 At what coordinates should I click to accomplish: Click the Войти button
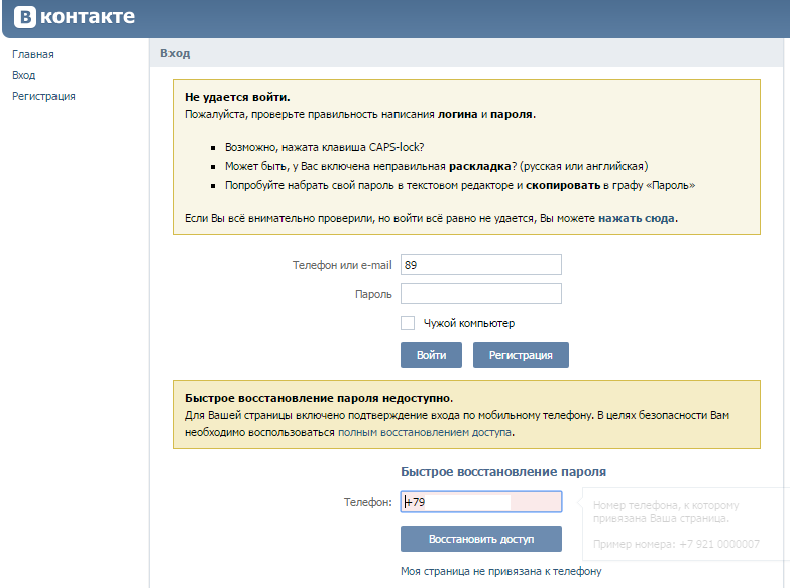pyautogui.click(x=431, y=355)
